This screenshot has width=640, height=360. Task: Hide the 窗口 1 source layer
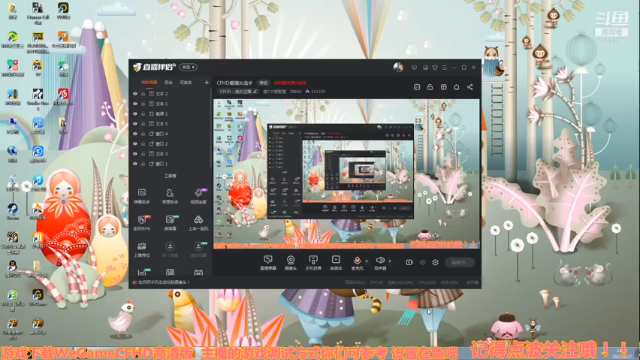135,164
